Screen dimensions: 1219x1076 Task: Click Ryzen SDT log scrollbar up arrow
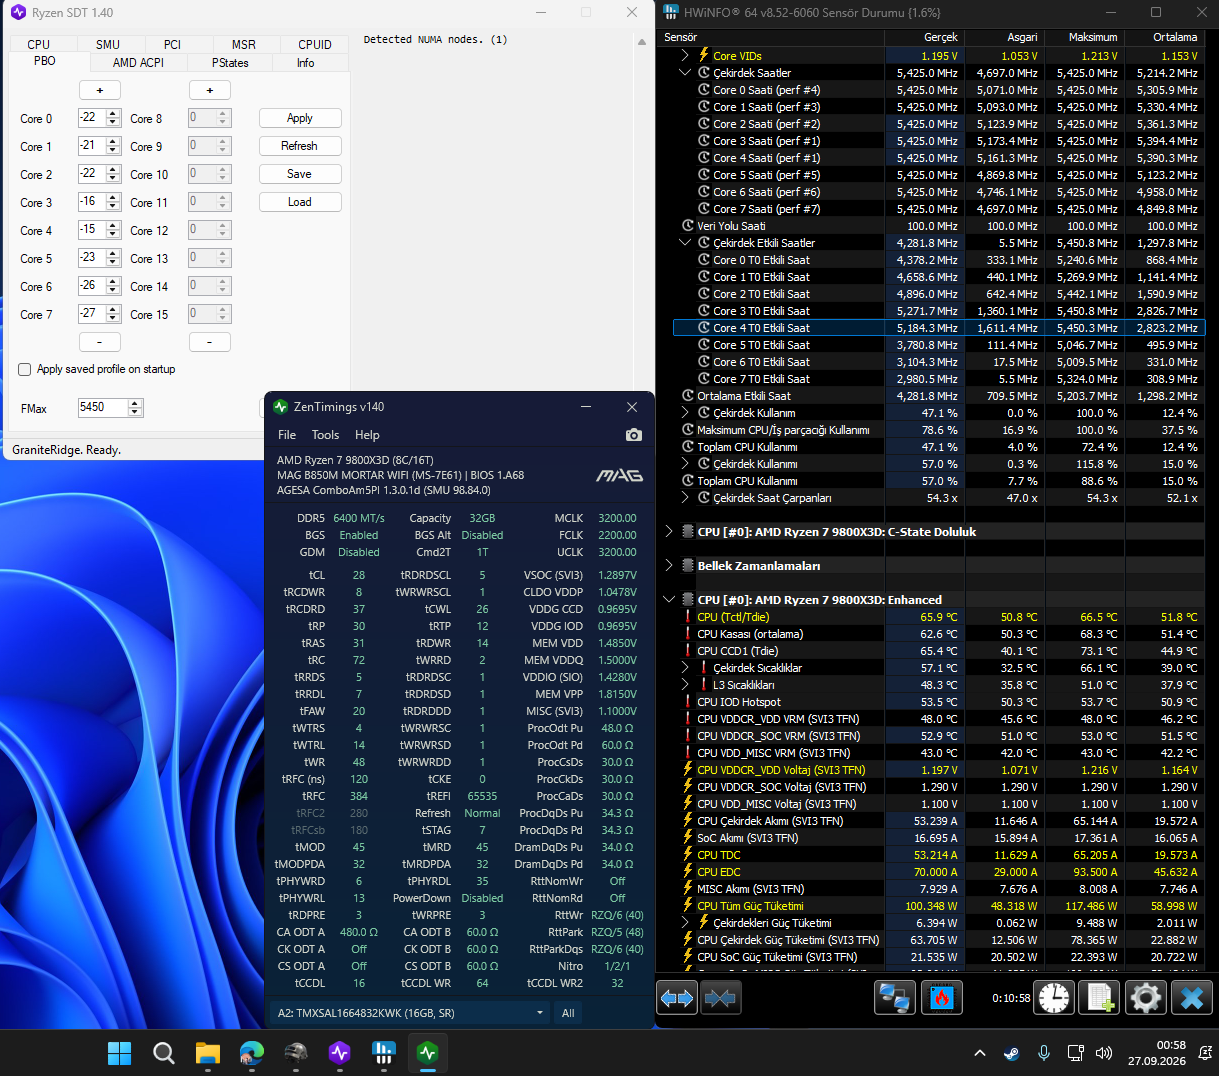click(641, 43)
